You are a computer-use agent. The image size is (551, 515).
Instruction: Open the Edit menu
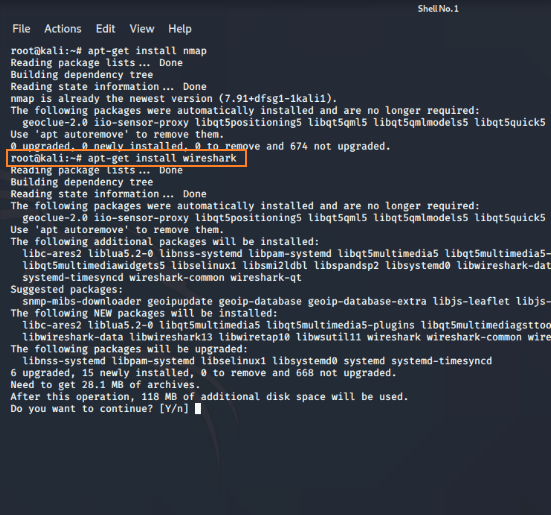point(105,29)
